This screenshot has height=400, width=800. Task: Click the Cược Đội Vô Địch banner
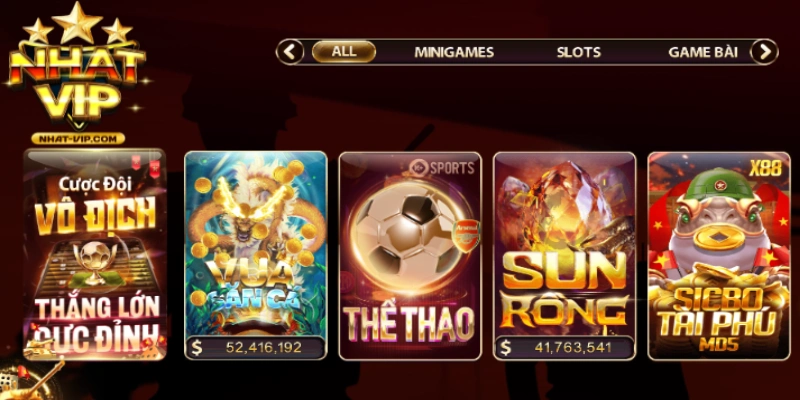[95, 254]
